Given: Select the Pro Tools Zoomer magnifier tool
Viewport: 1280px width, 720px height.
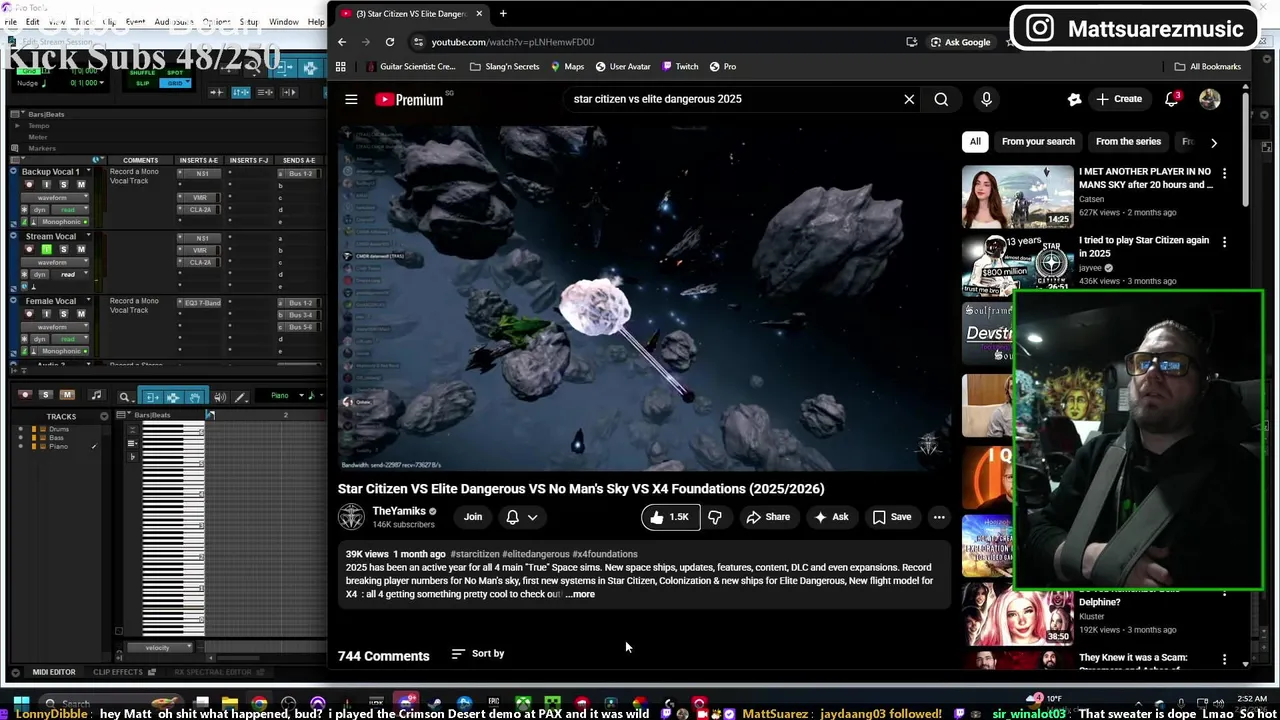Looking at the screenshot, I should 125,396.
